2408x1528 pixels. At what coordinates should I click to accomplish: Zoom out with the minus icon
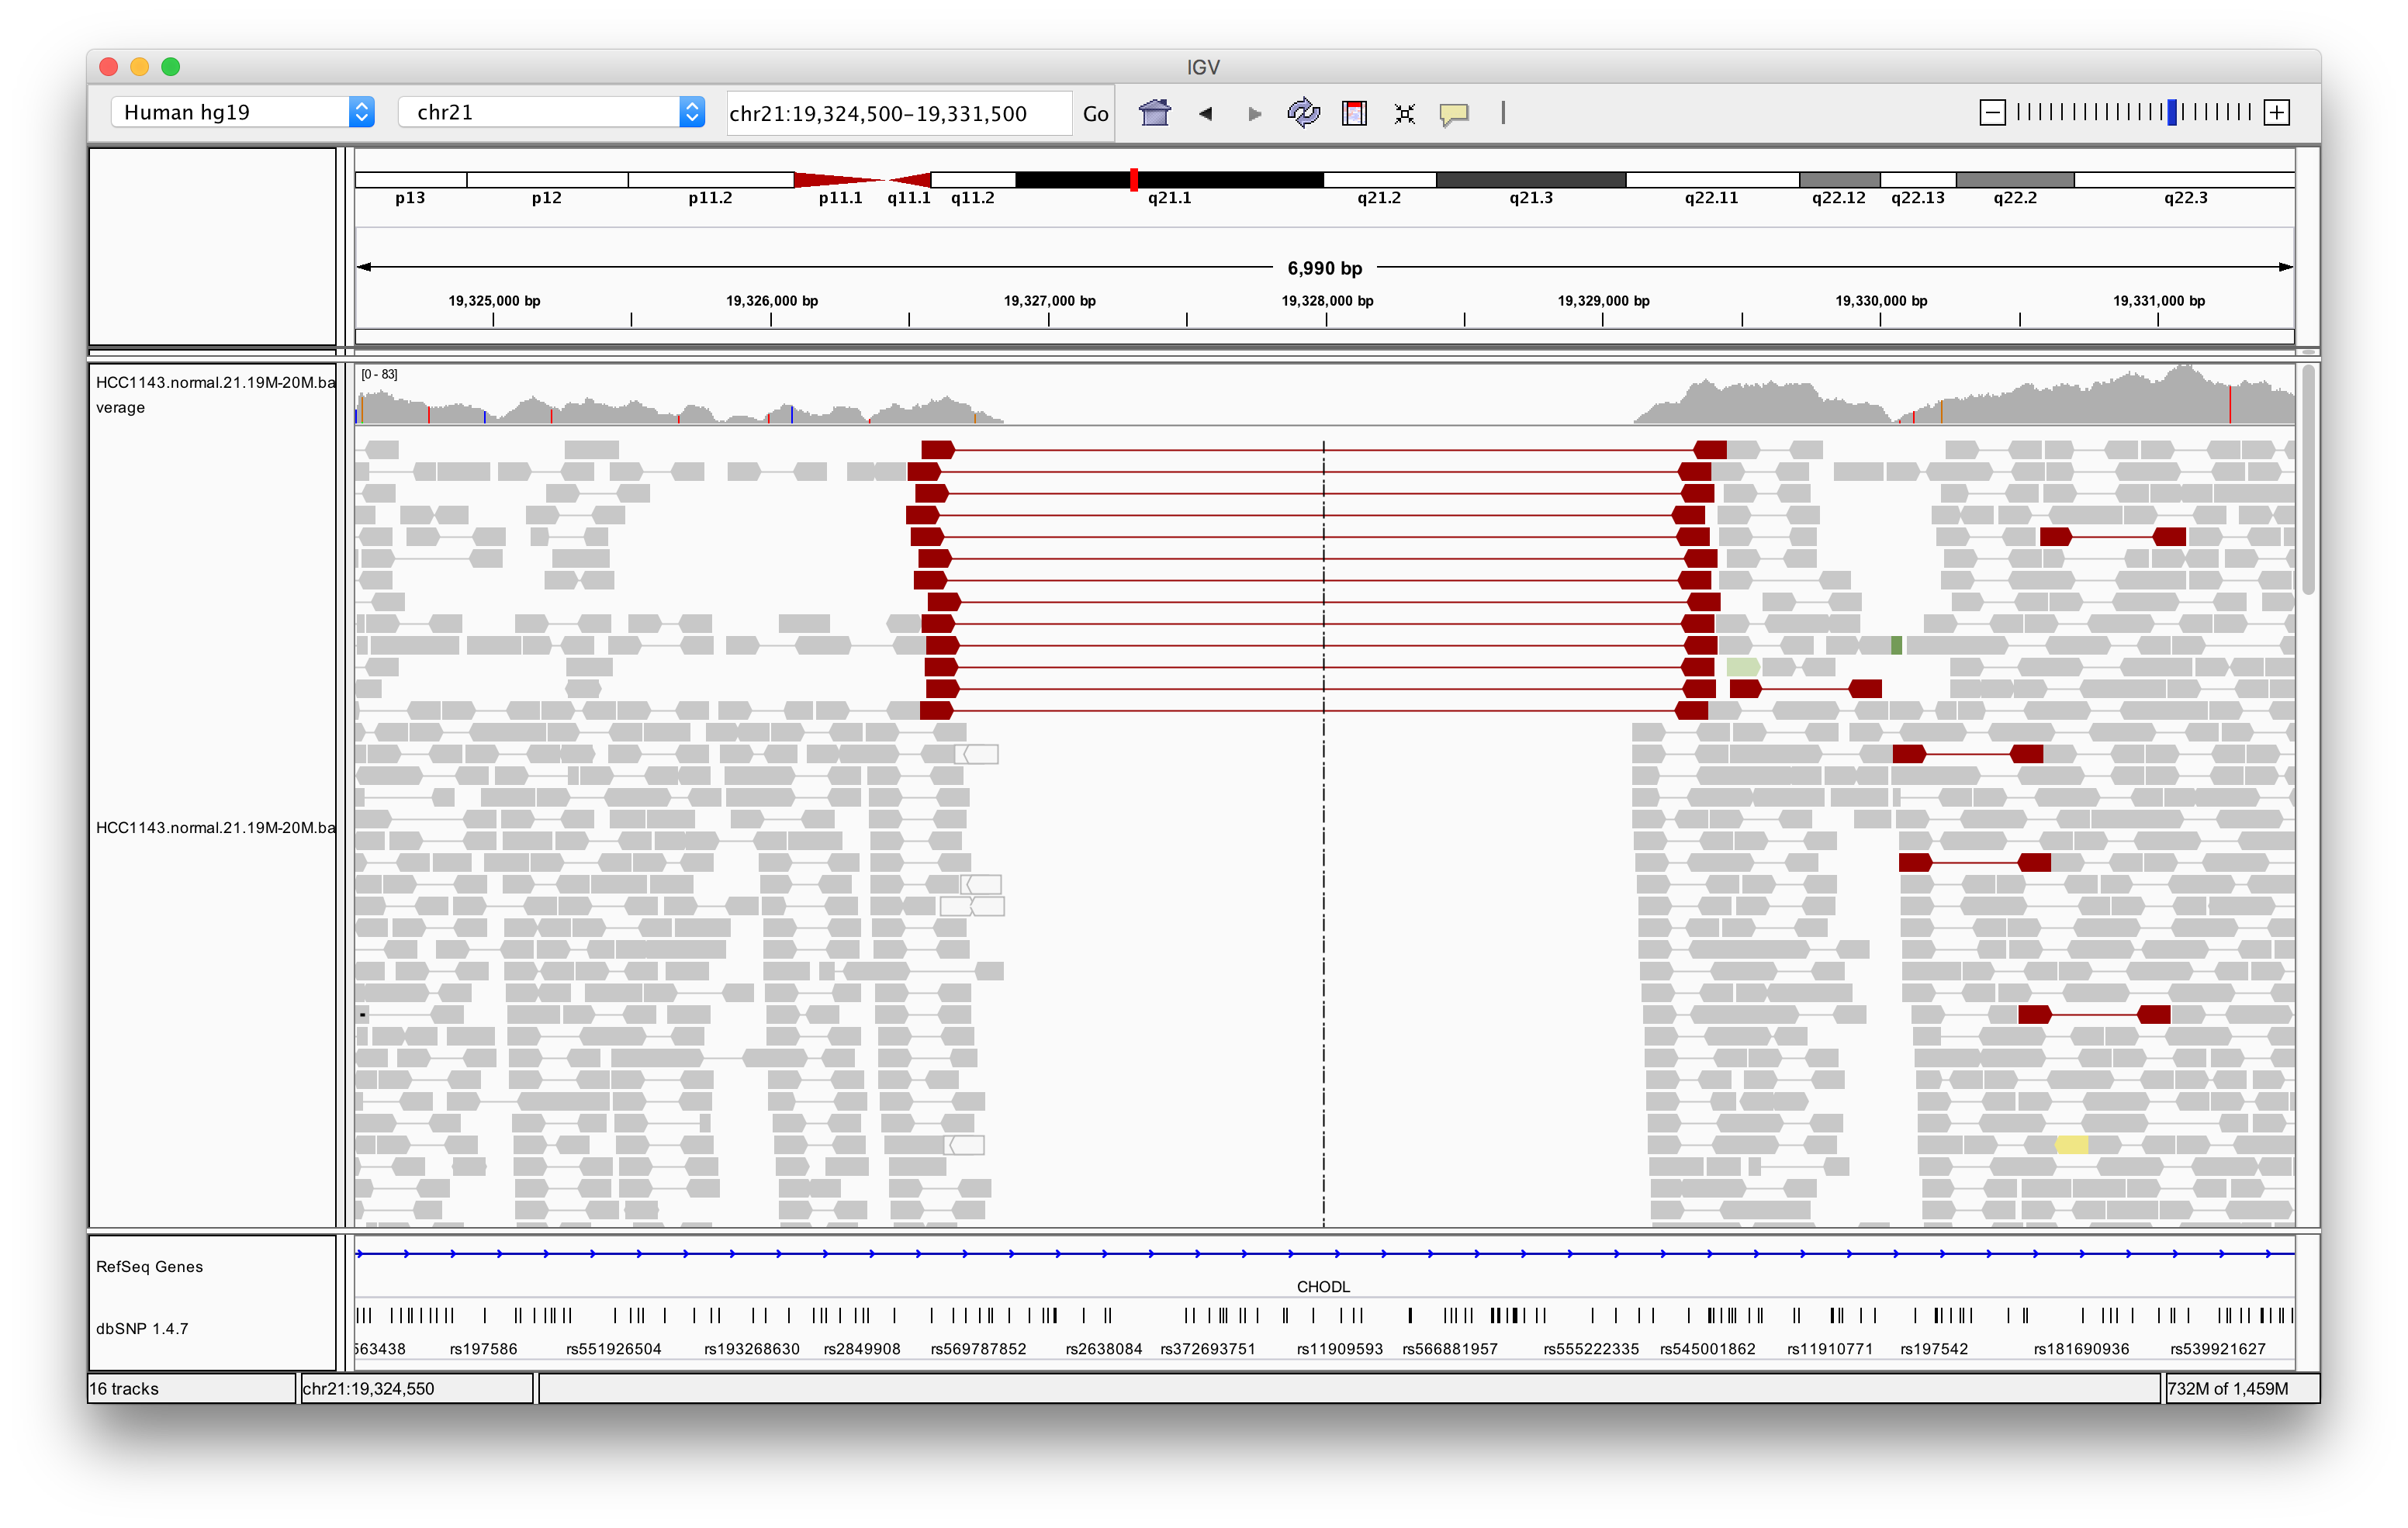click(x=1992, y=112)
